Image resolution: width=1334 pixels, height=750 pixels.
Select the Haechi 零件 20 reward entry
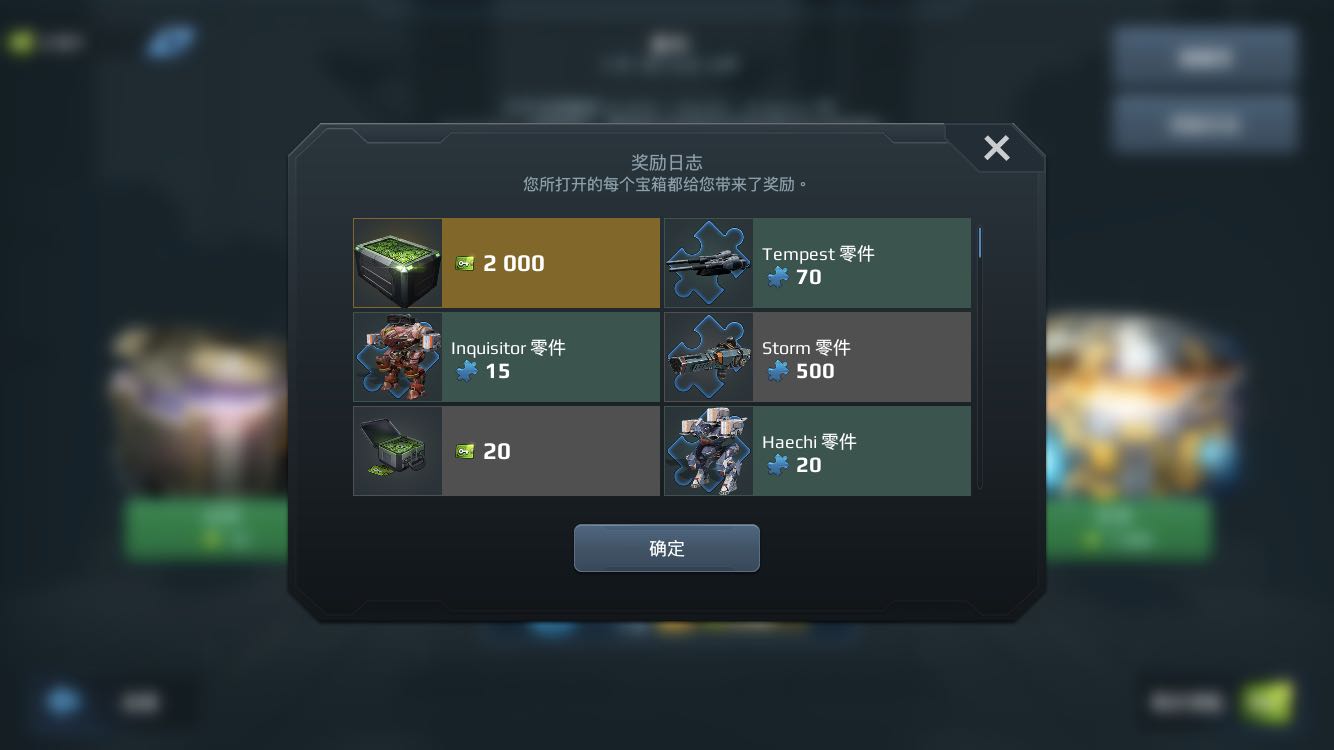[x=818, y=451]
